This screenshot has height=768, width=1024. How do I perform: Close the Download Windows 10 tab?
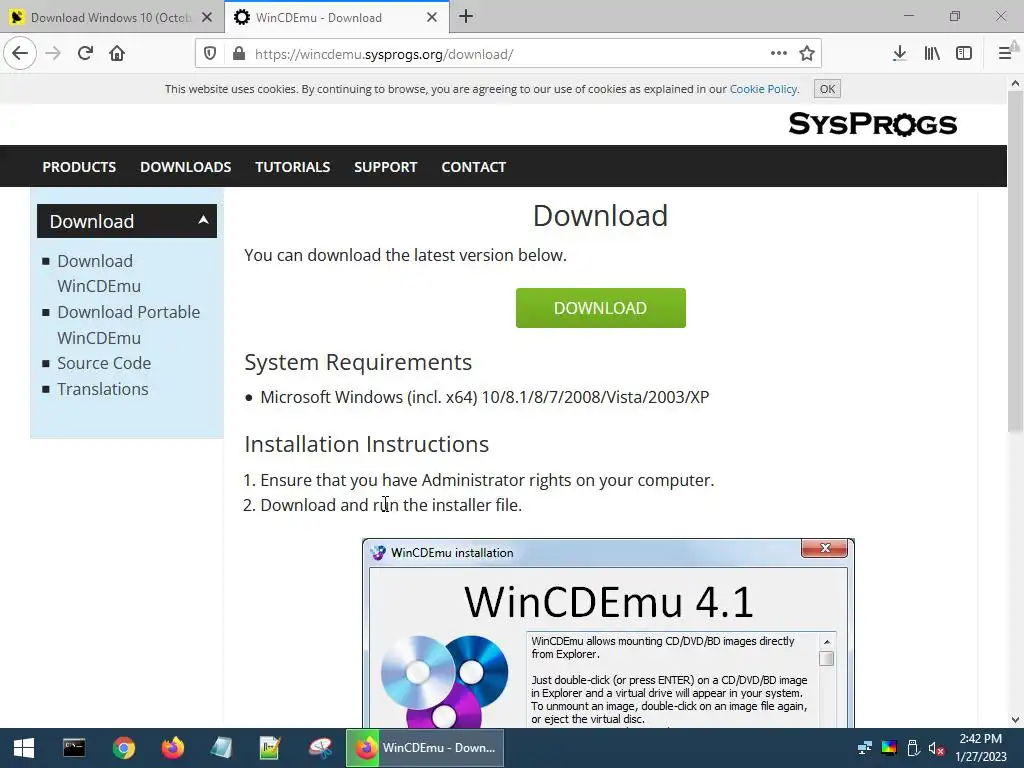[x=207, y=18]
